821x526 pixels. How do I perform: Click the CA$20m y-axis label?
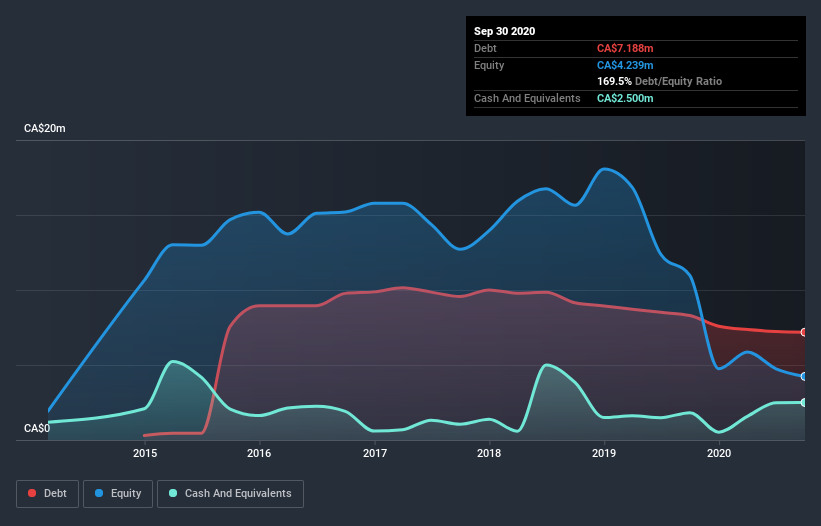(45, 128)
